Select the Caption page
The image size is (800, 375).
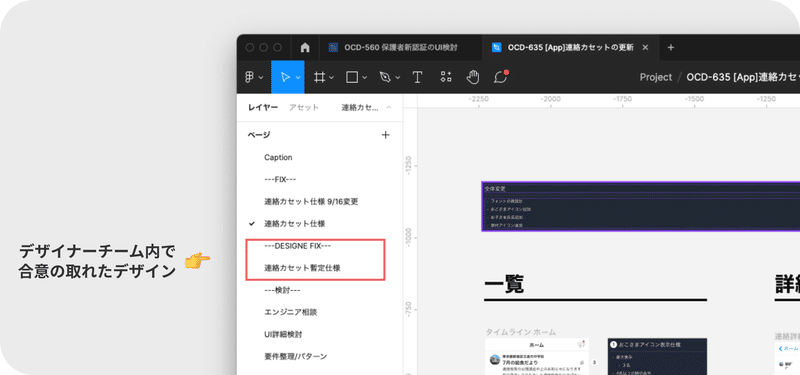278,158
